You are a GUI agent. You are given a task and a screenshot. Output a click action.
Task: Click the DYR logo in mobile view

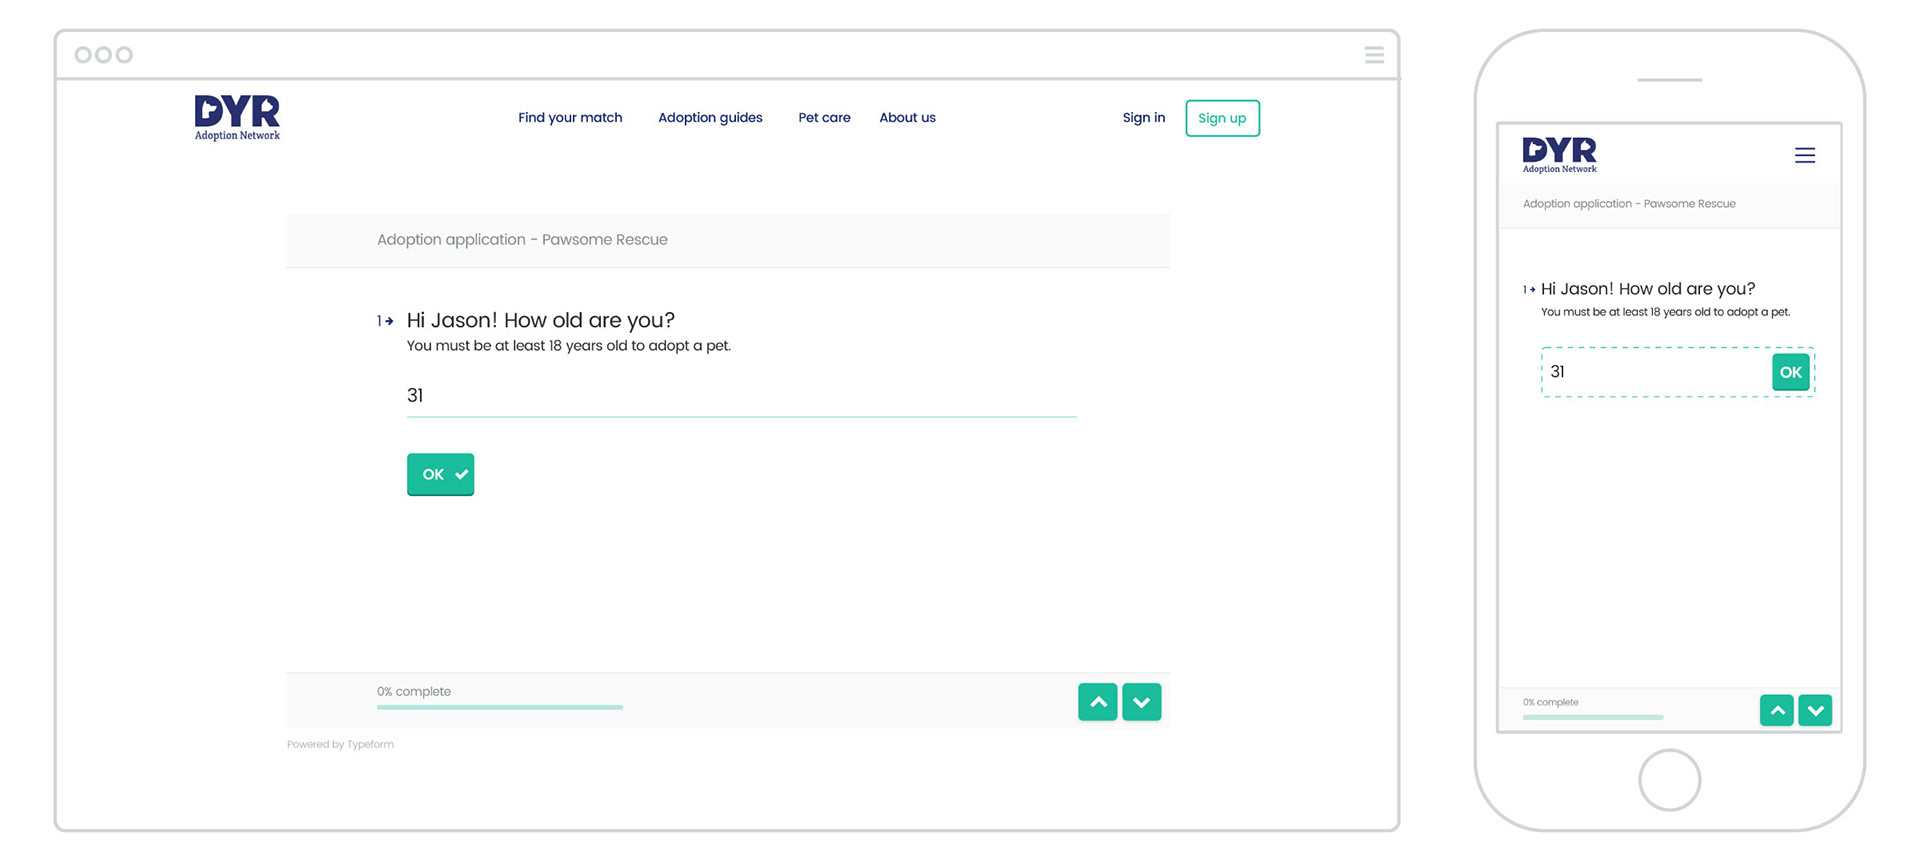click(1559, 155)
